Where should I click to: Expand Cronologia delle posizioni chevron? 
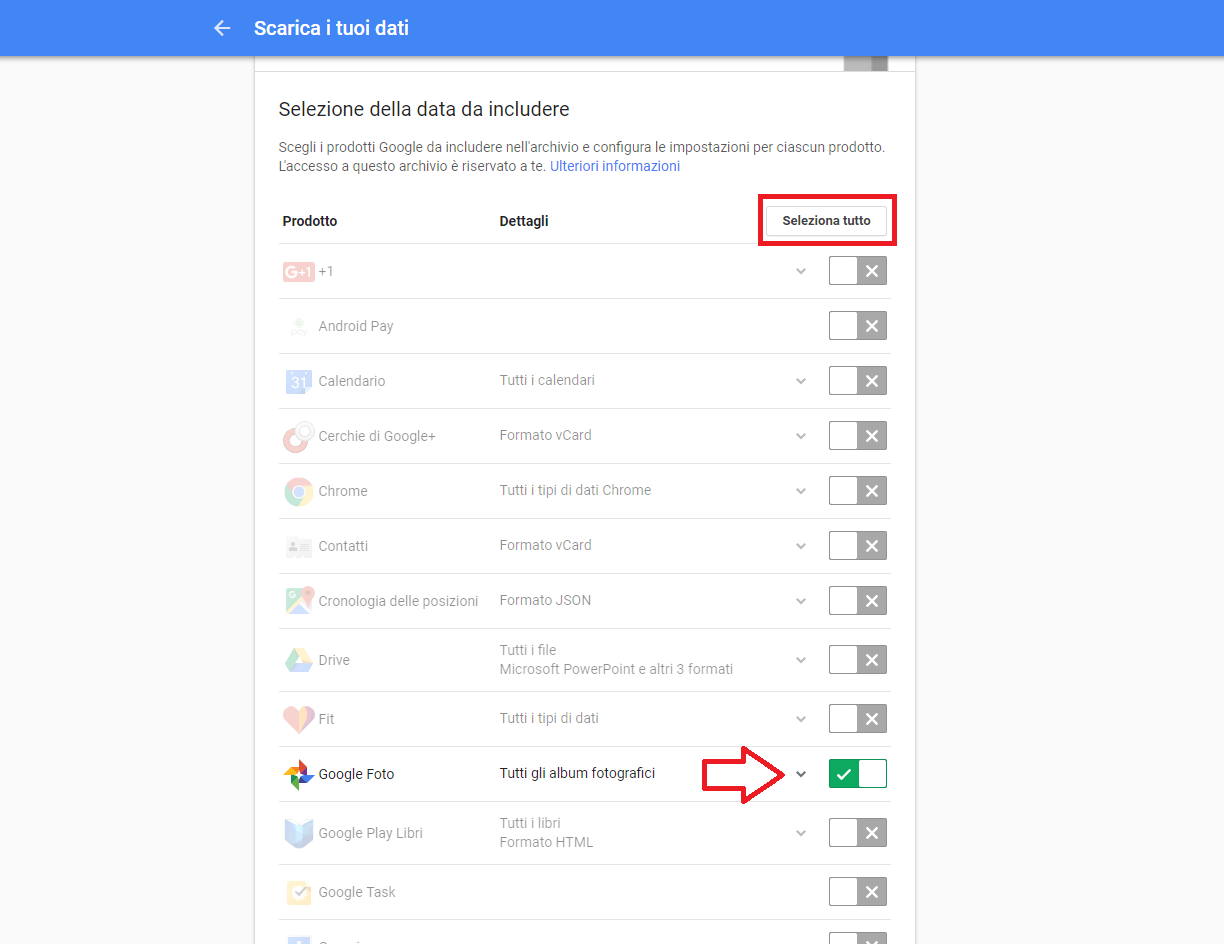click(x=801, y=601)
